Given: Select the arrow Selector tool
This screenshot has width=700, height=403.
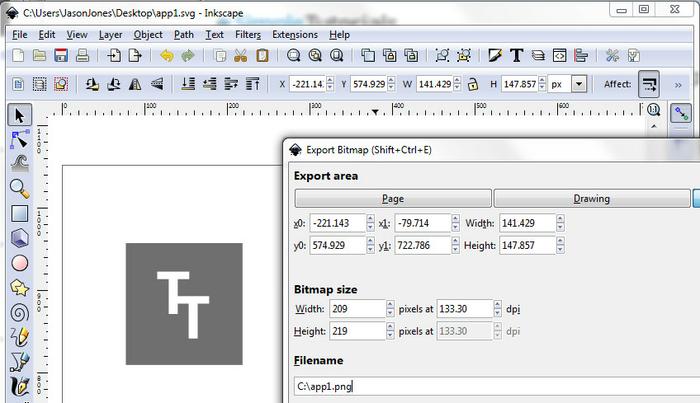Looking at the screenshot, I should coord(19,115).
